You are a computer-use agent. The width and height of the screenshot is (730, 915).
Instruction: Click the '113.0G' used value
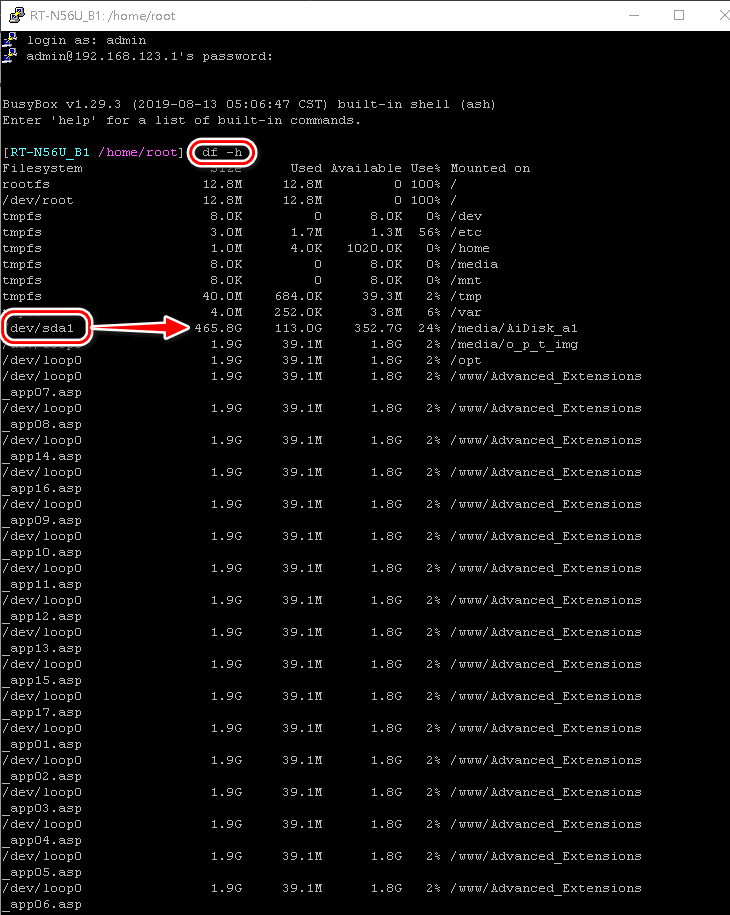(298, 328)
